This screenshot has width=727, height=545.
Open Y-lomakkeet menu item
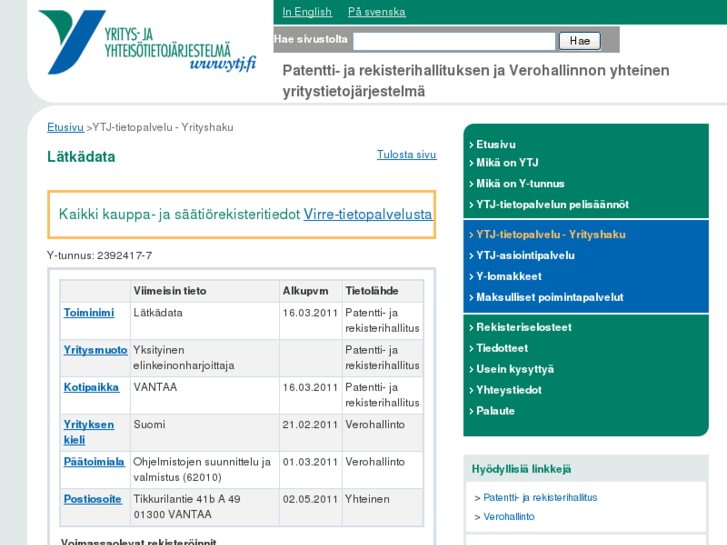[x=509, y=276]
